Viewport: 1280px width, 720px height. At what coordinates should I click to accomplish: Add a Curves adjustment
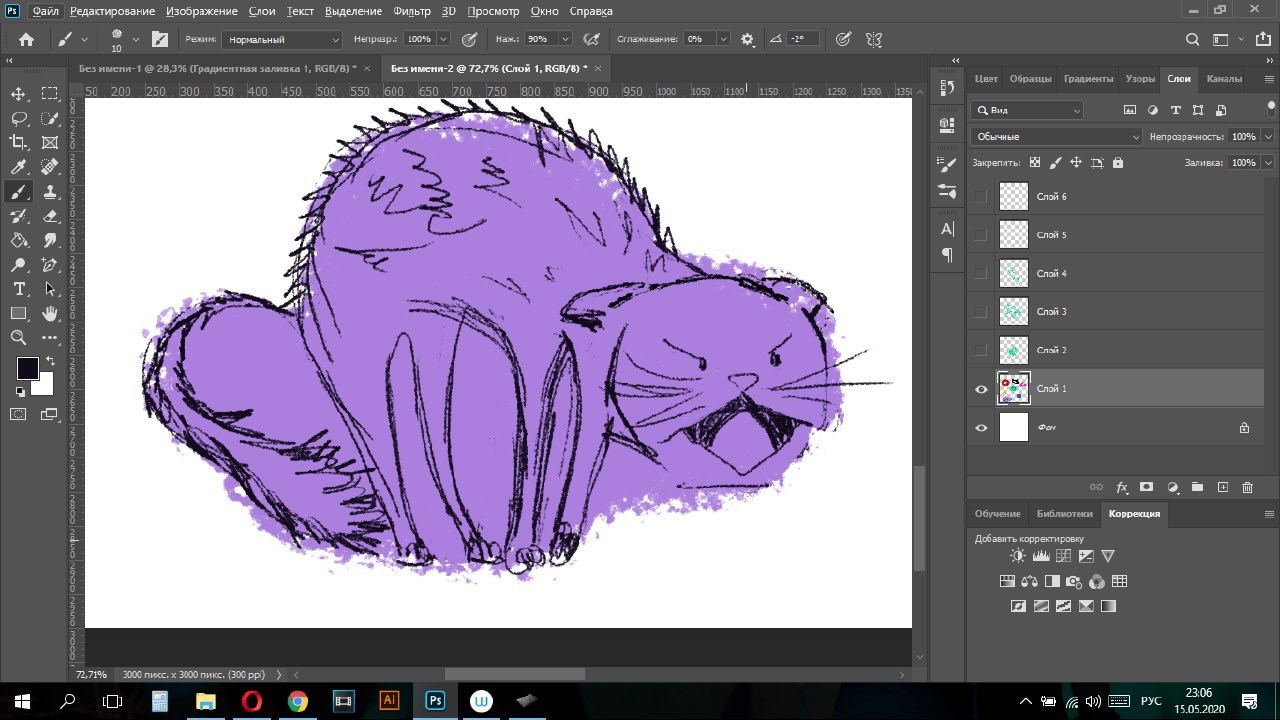[x=1063, y=556]
